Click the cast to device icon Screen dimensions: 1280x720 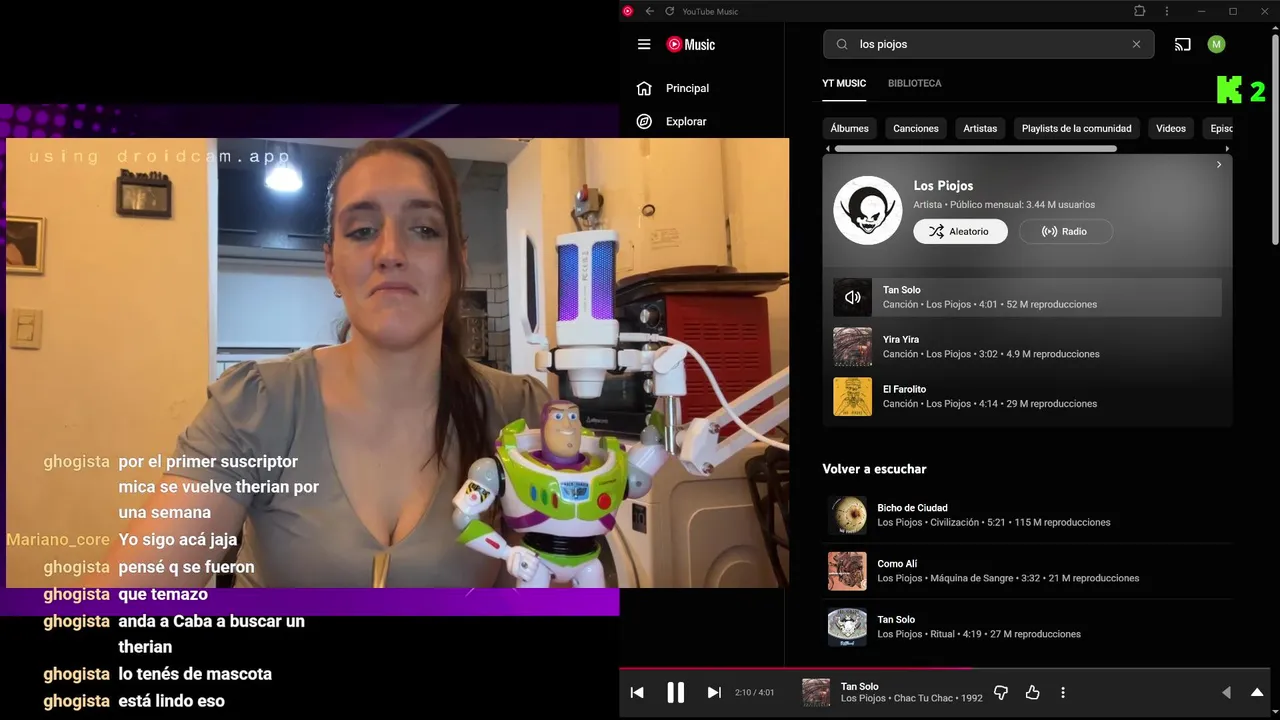(1183, 44)
